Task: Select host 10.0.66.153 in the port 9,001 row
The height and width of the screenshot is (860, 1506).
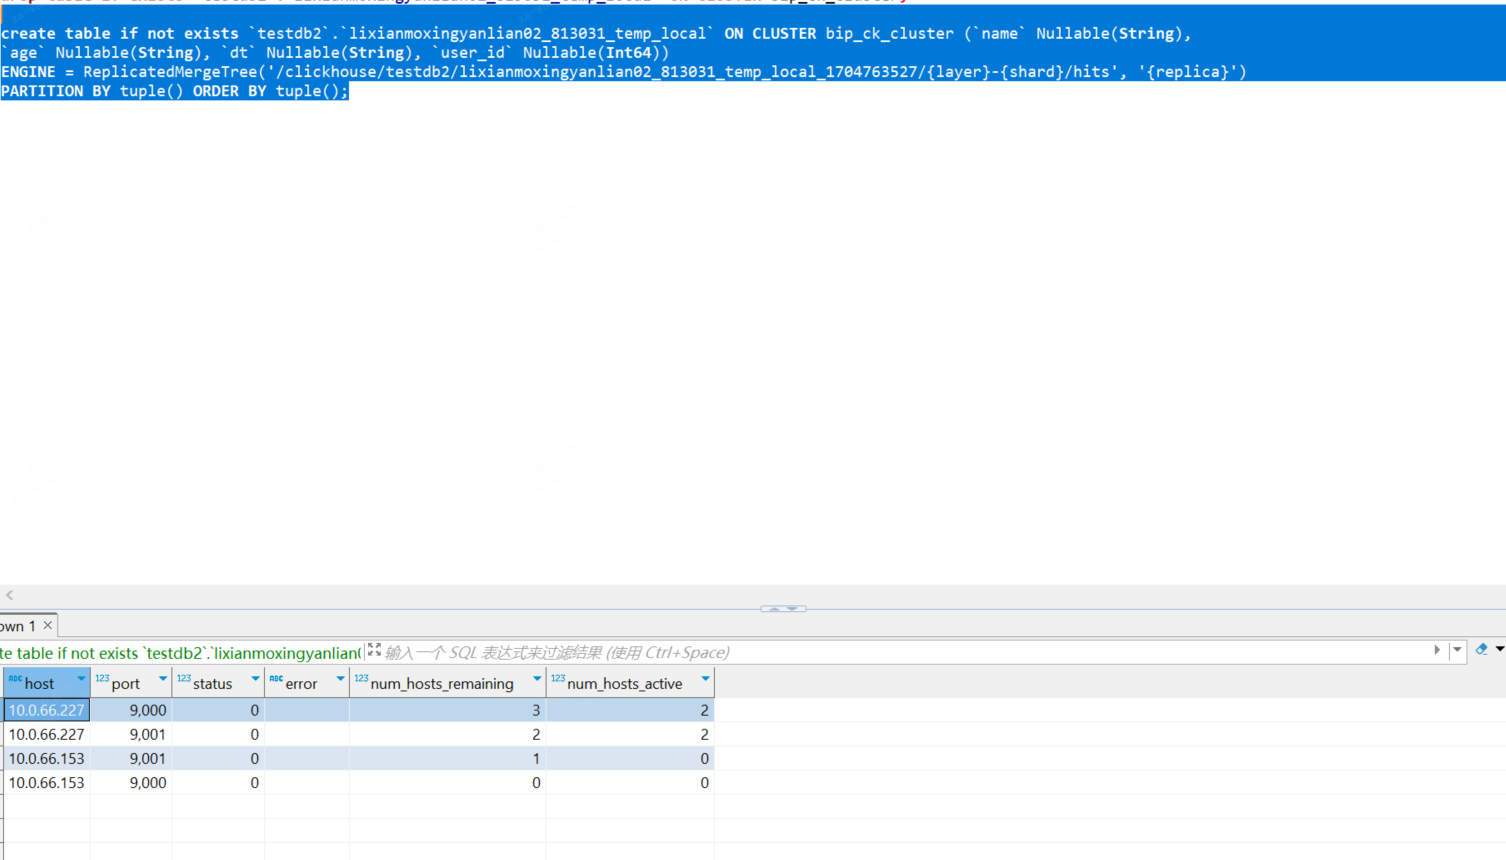Action: pos(47,758)
